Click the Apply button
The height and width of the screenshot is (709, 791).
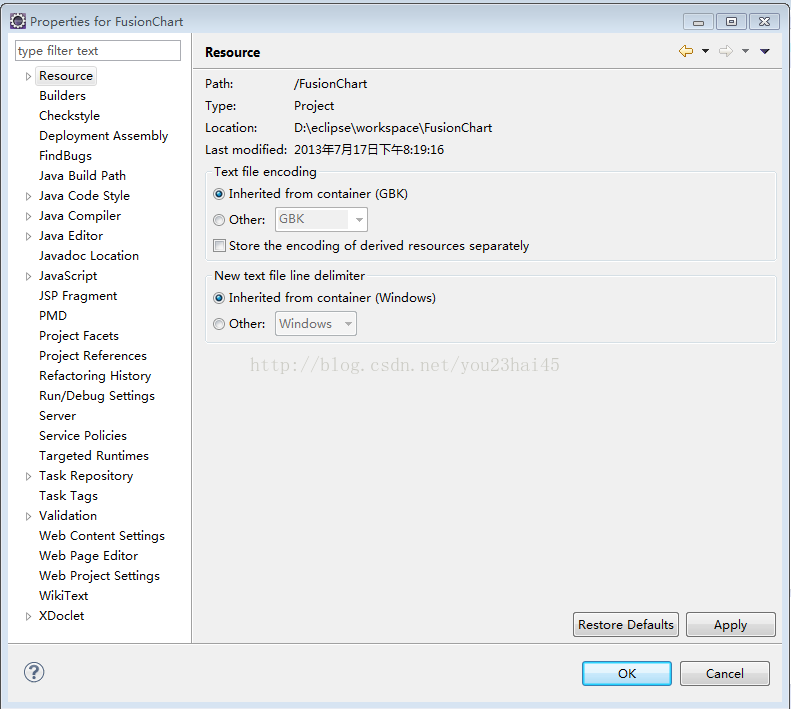point(730,625)
